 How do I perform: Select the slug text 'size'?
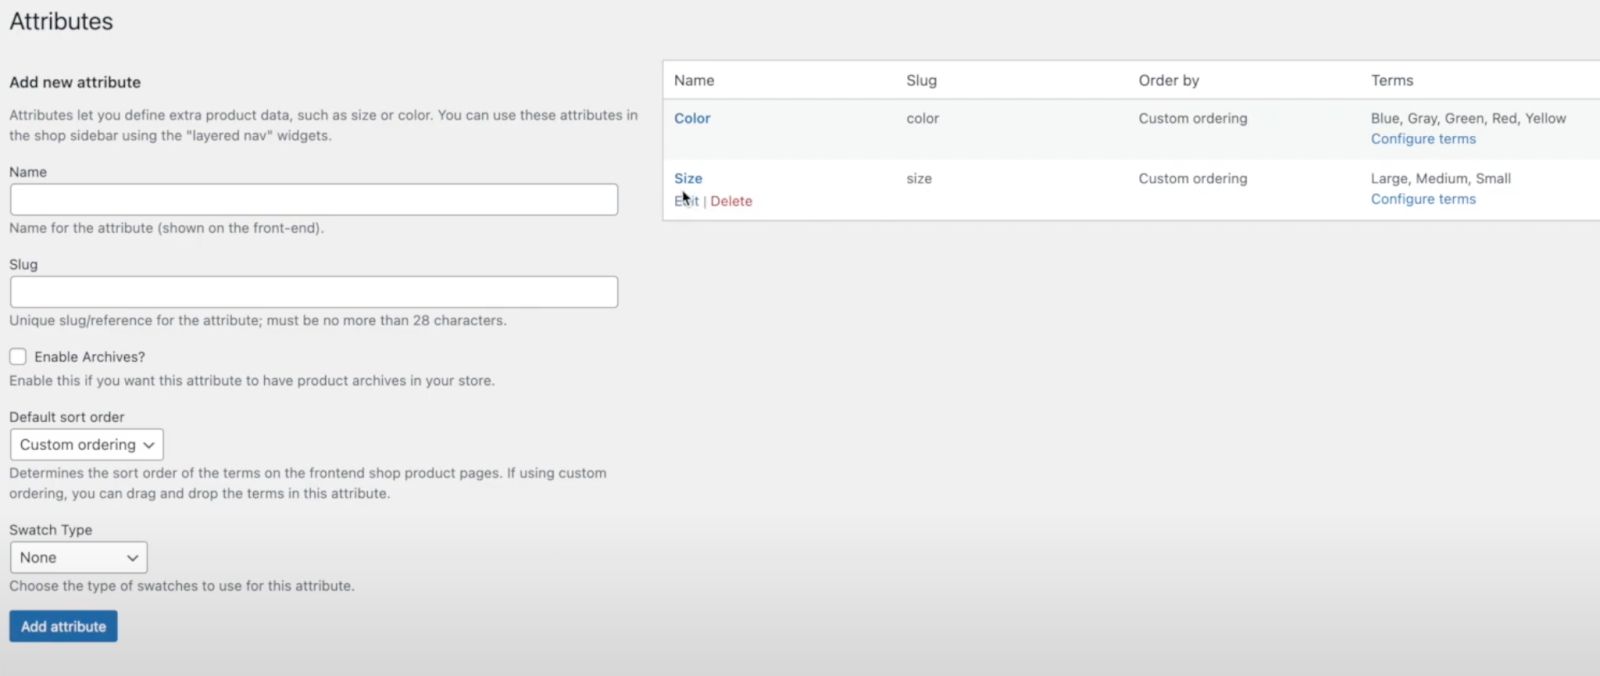(x=919, y=178)
